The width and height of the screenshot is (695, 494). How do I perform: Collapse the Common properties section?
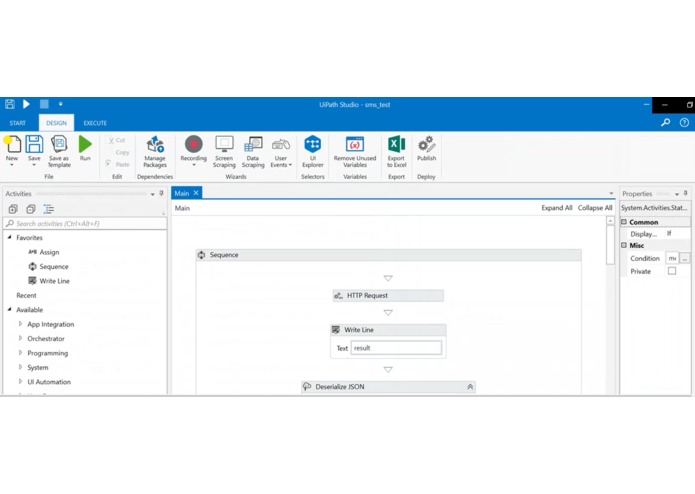tap(624, 222)
